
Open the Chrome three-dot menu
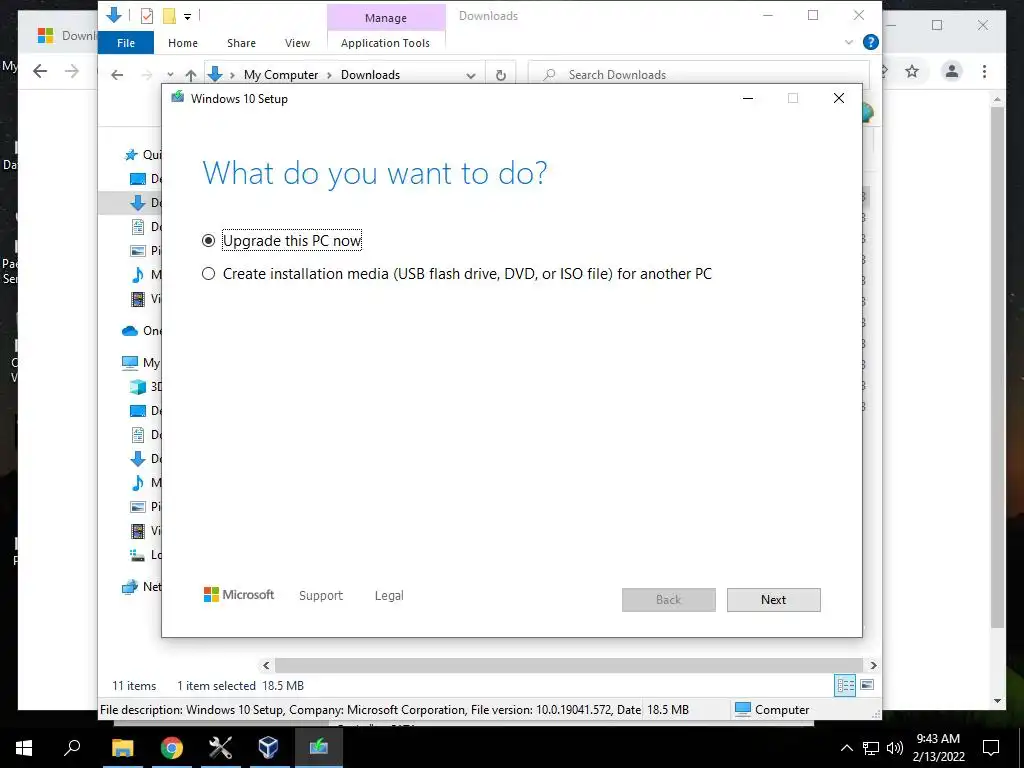point(984,71)
